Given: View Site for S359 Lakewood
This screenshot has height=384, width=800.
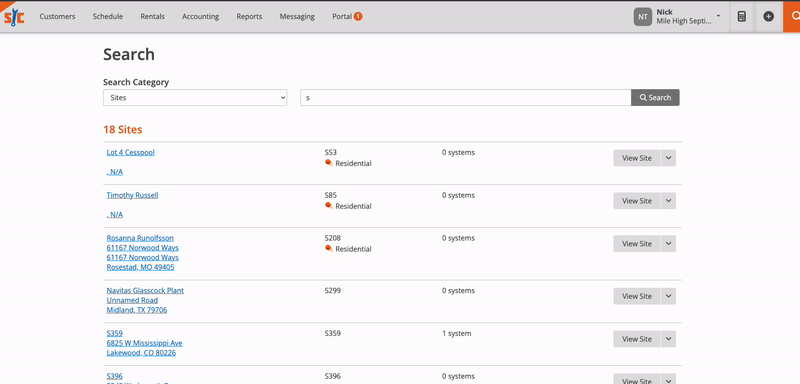Looking at the screenshot, I should click(637, 339).
